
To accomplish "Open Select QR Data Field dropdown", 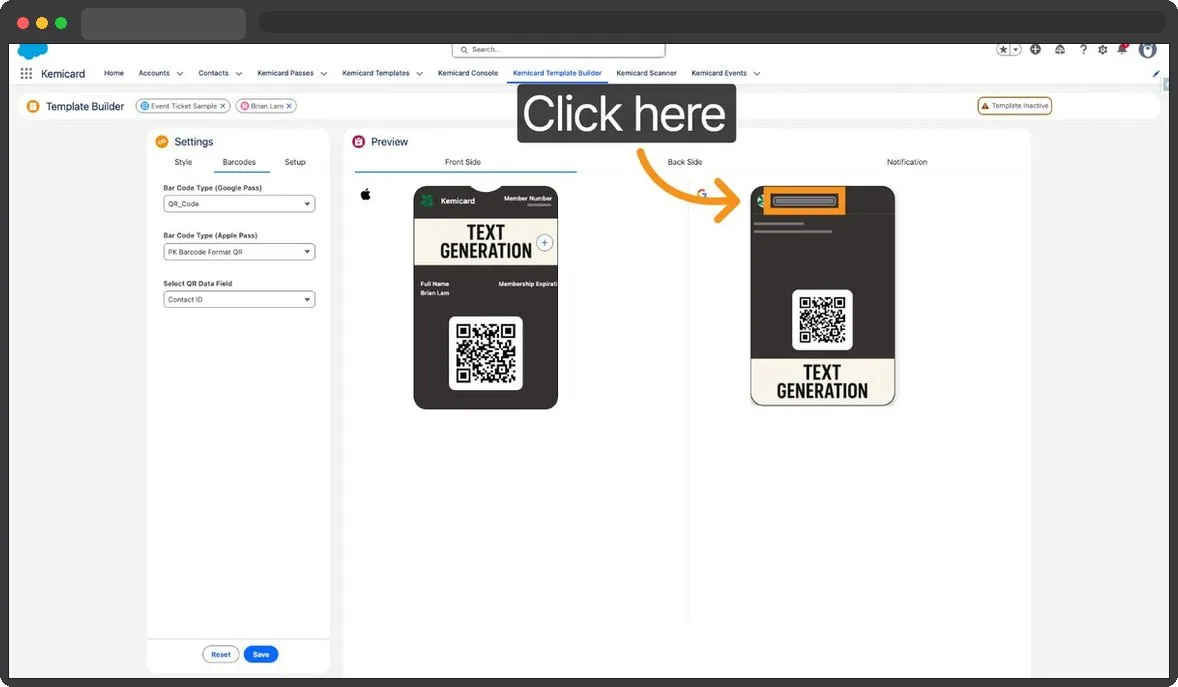I will [239, 299].
